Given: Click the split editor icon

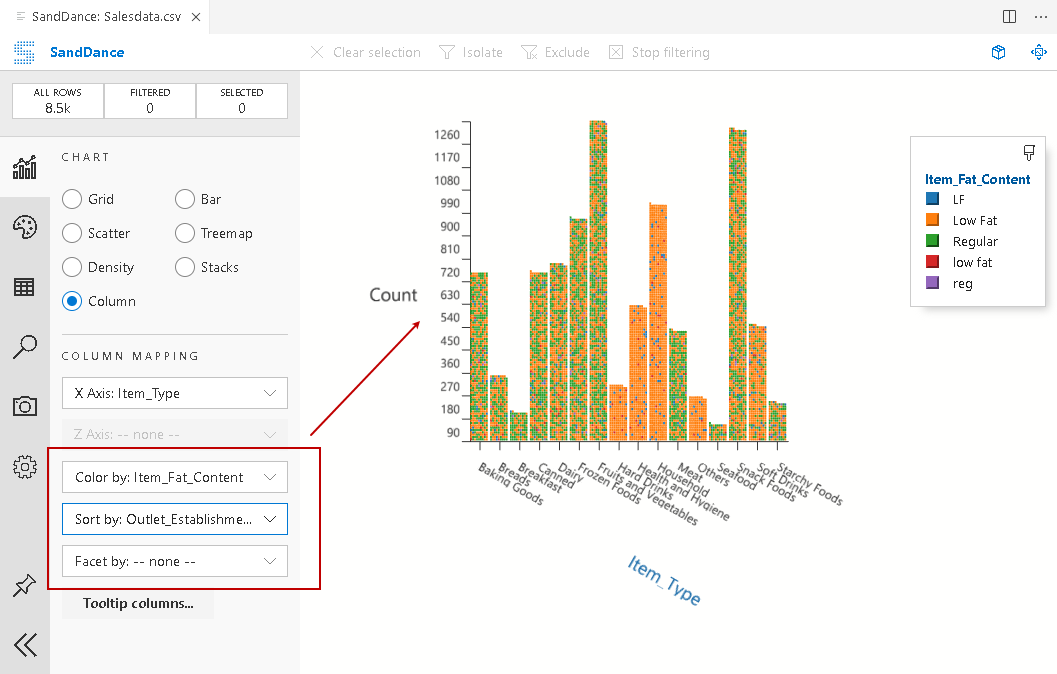Looking at the screenshot, I should pyautogui.click(x=1009, y=16).
